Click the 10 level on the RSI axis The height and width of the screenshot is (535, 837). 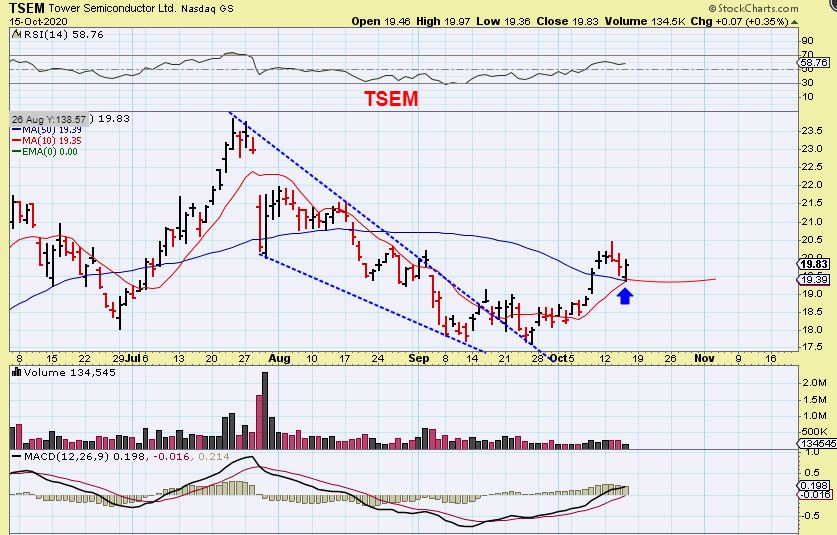coord(807,97)
